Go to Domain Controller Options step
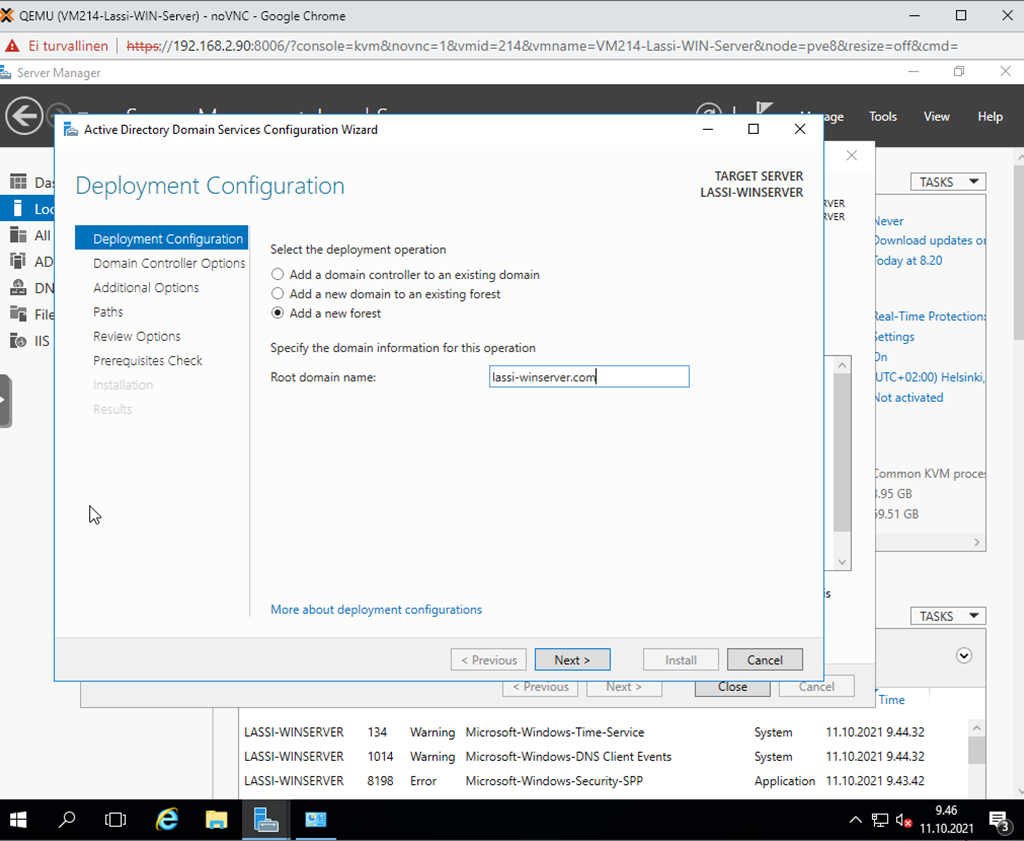 169,263
